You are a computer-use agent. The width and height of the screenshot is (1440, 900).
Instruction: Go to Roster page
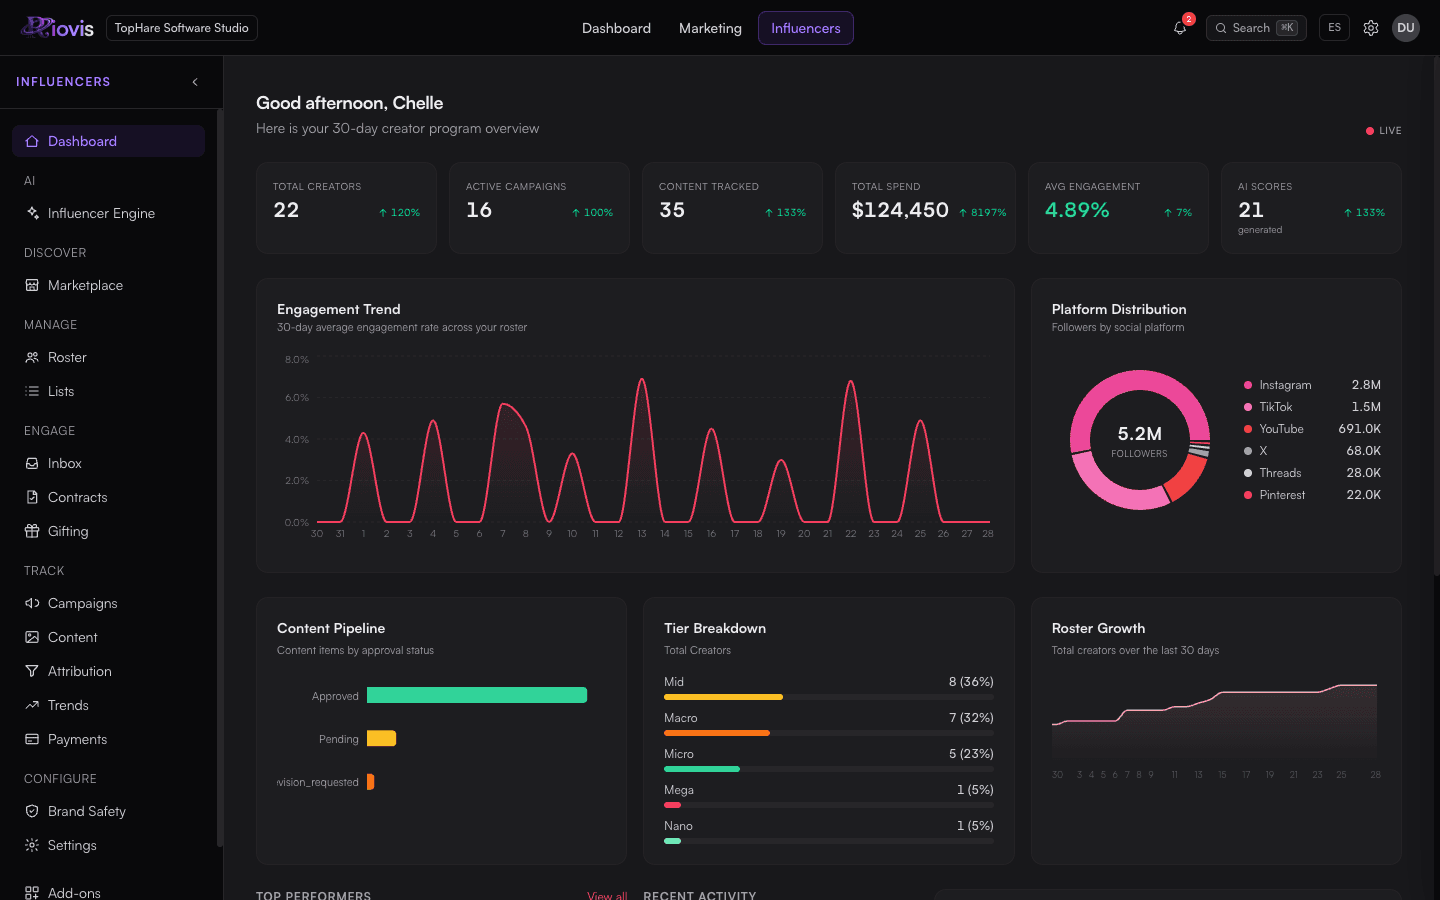[108, 357]
